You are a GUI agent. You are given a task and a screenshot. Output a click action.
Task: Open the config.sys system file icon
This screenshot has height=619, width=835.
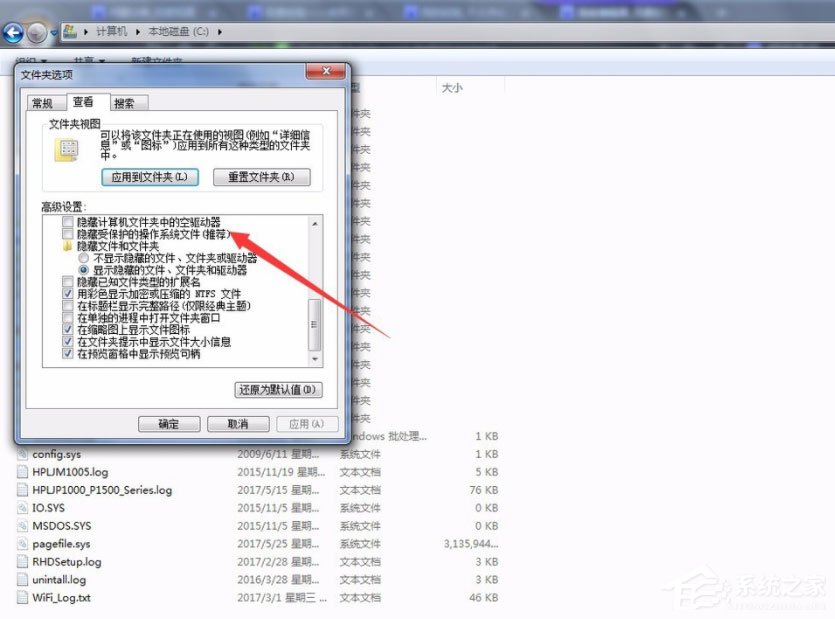click(x=24, y=454)
